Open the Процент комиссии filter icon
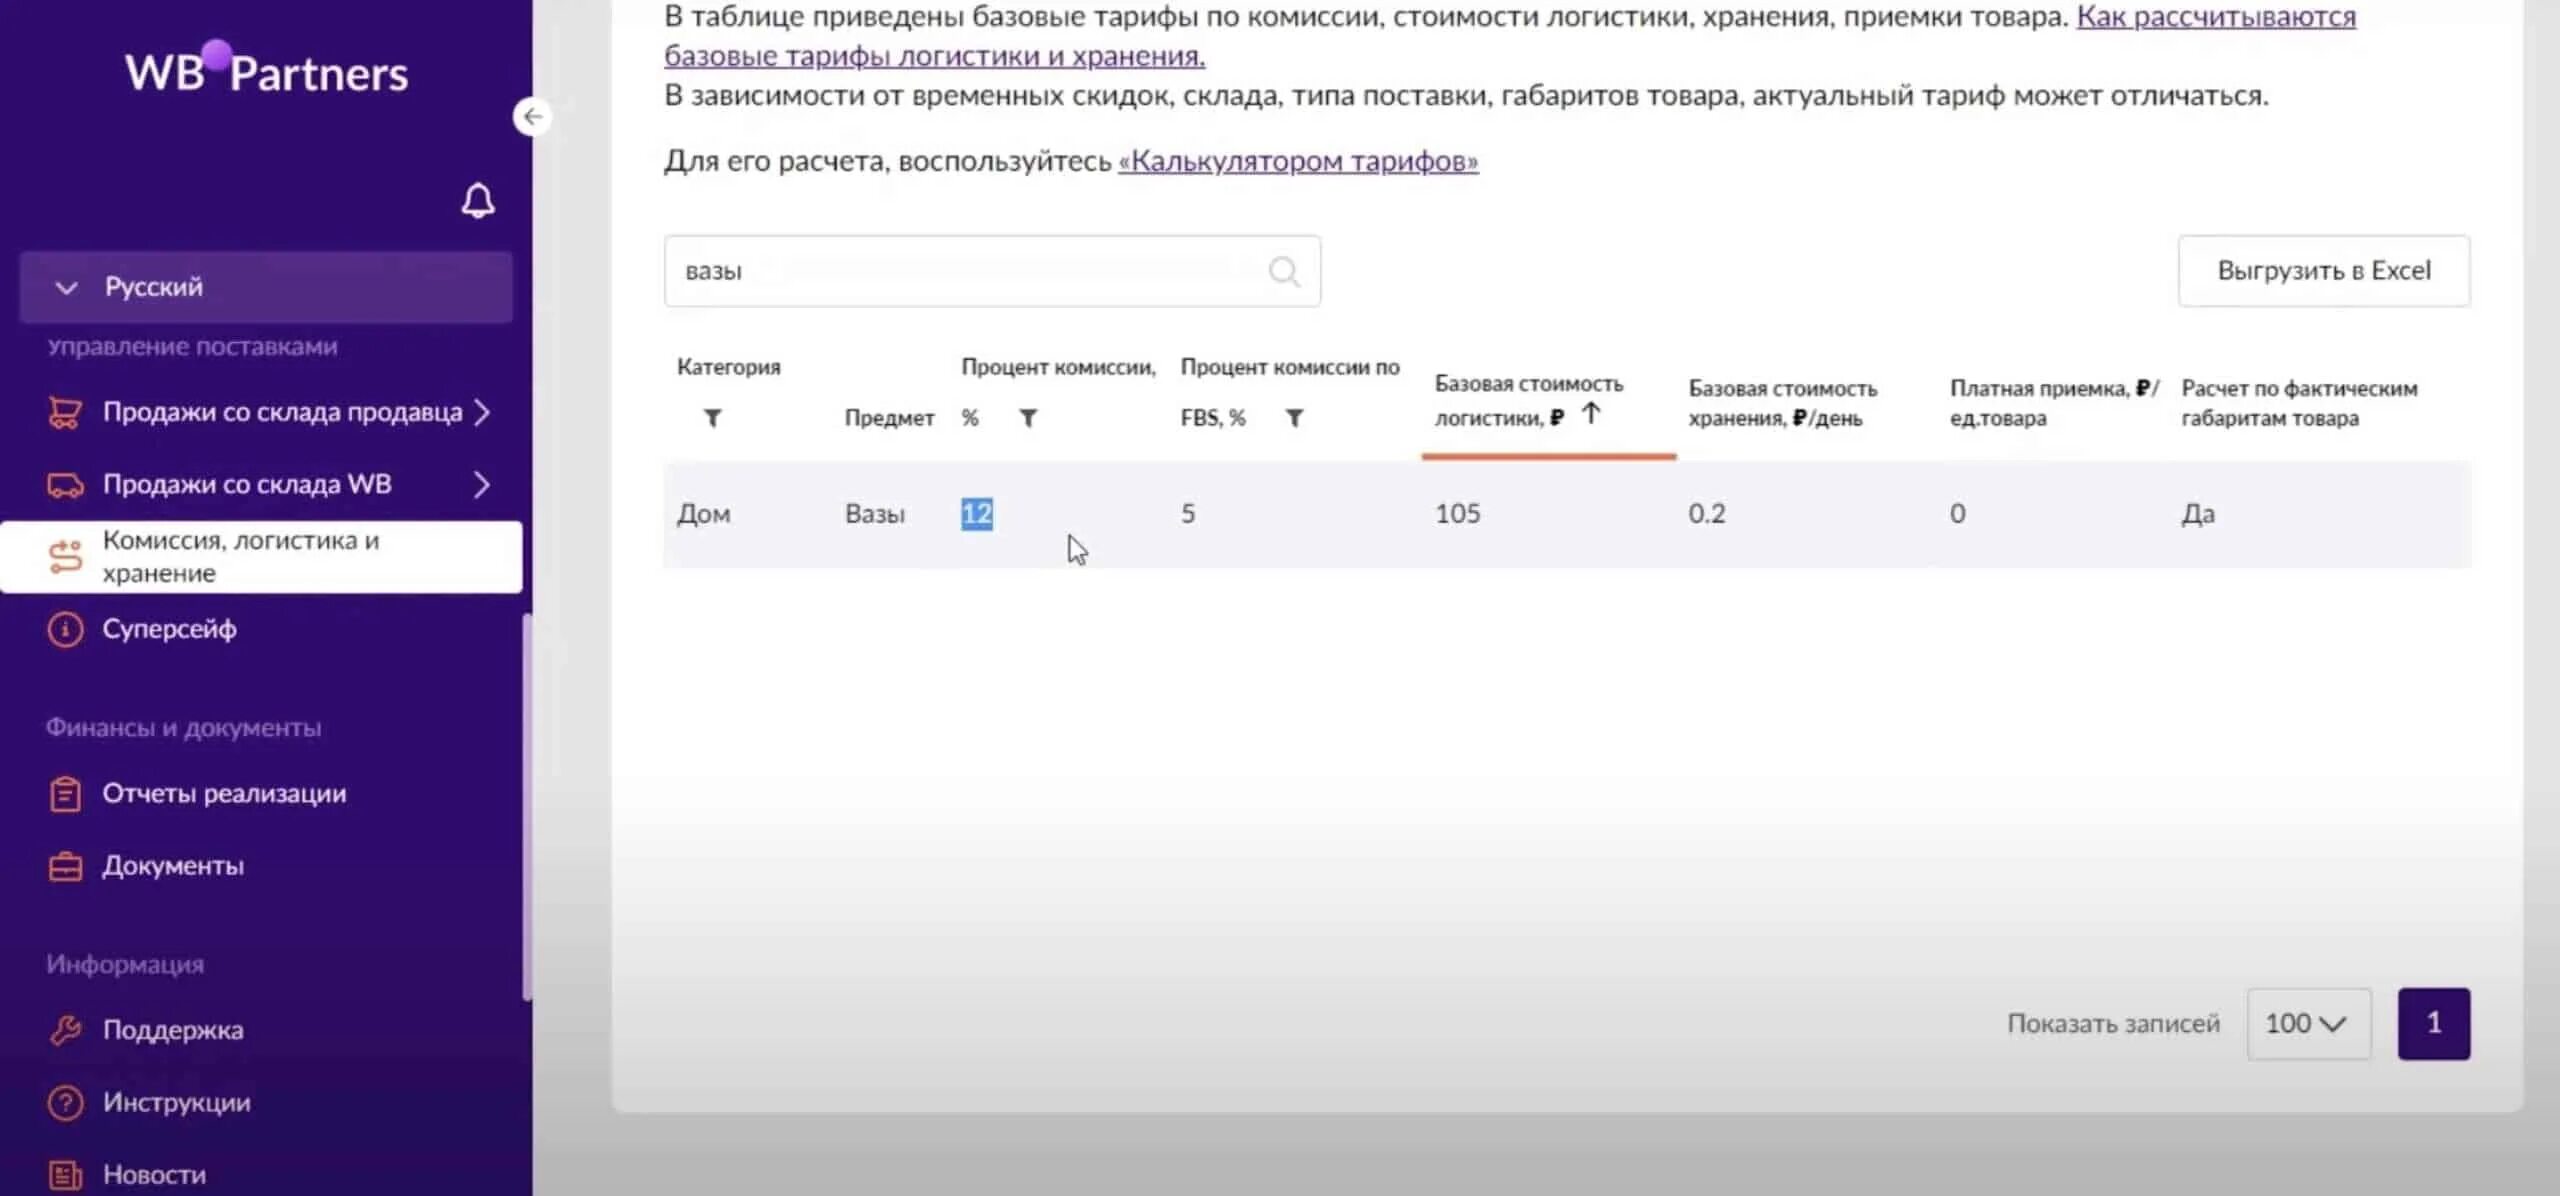Viewport: 2560px width, 1196px height. [1028, 418]
